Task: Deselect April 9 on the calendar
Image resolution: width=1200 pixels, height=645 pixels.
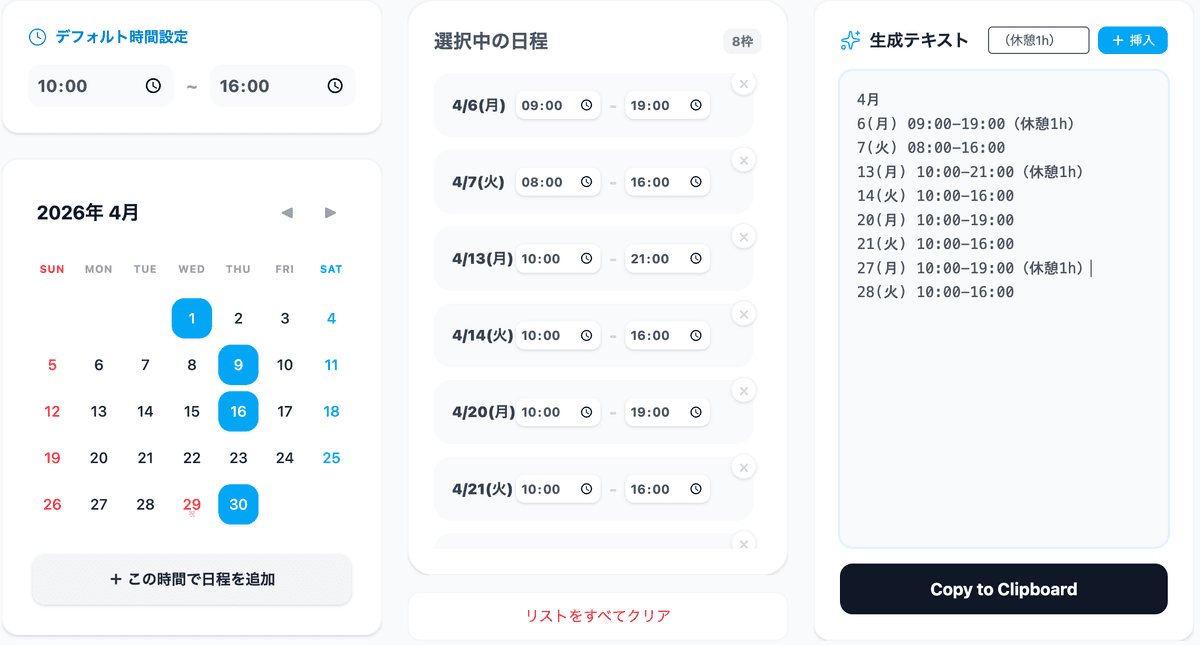Action: (x=238, y=365)
